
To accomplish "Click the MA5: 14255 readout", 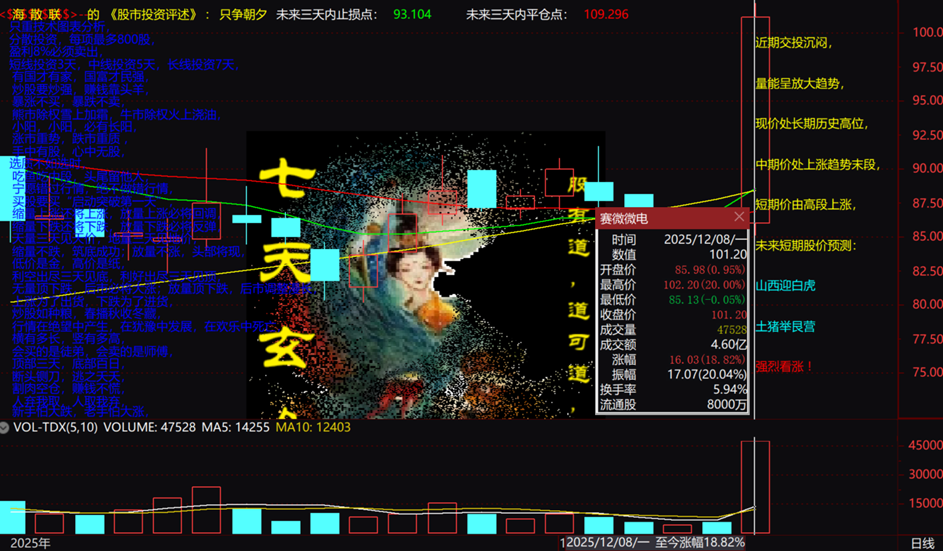I will pyautogui.click(x=235, y=427).
